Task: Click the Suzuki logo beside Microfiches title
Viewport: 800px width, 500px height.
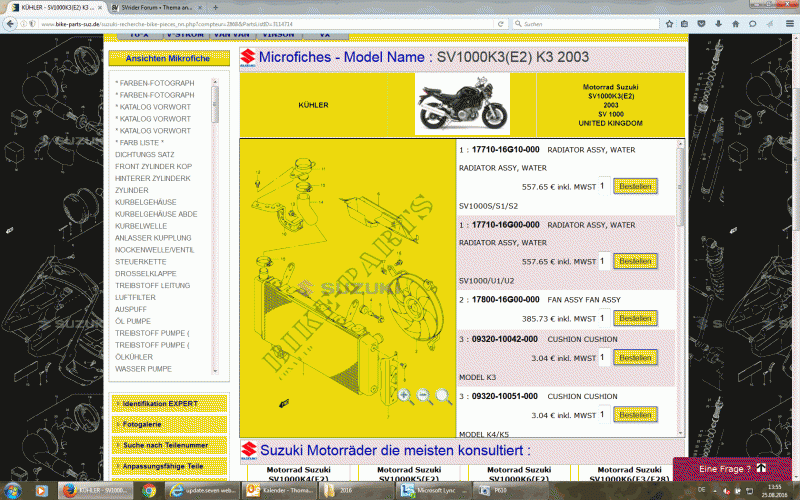Action: click(x=248, y=58)
